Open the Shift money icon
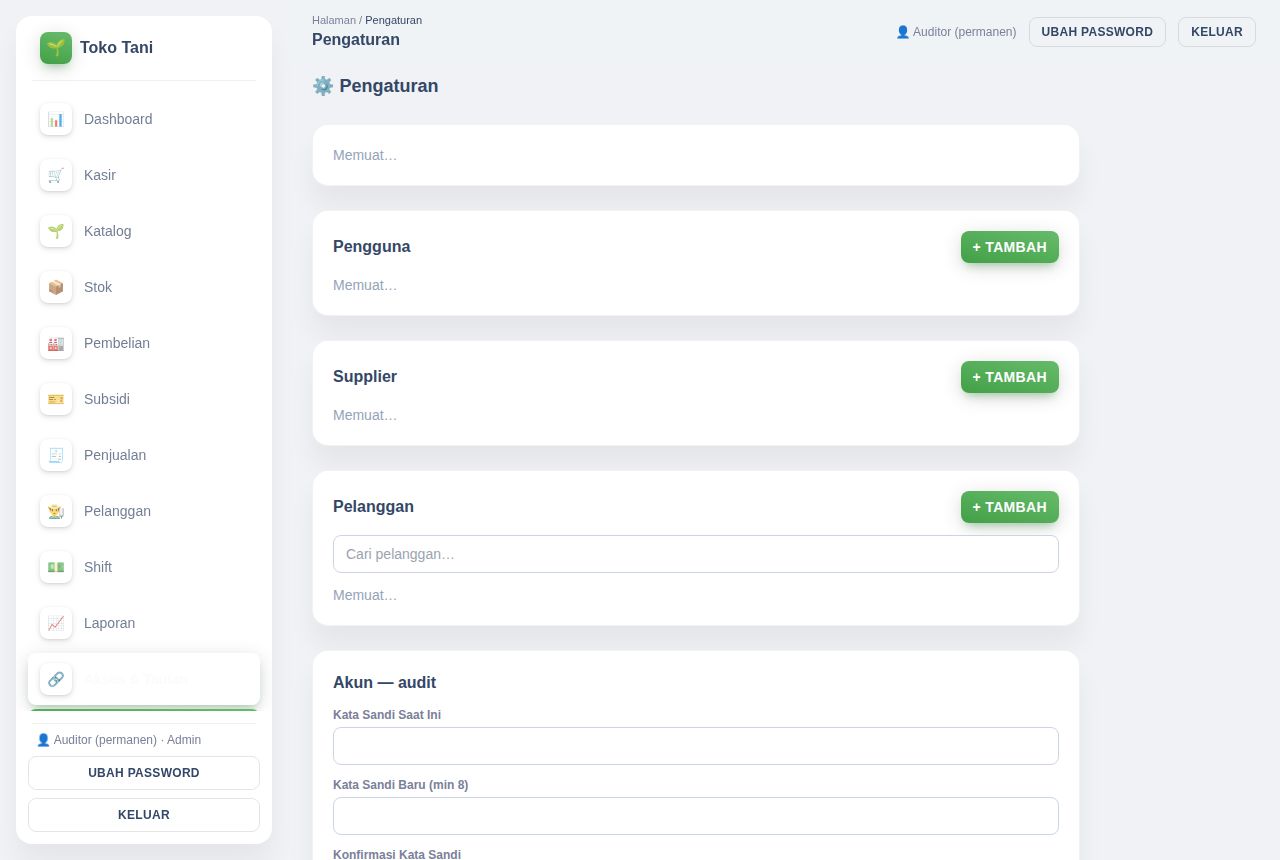 pos(56,567)
